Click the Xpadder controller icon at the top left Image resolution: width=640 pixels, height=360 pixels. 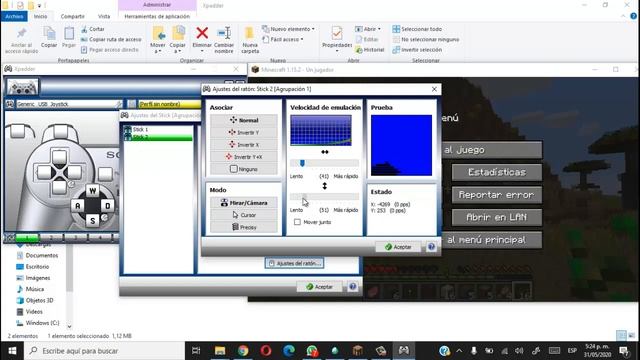tap(22, 87)
